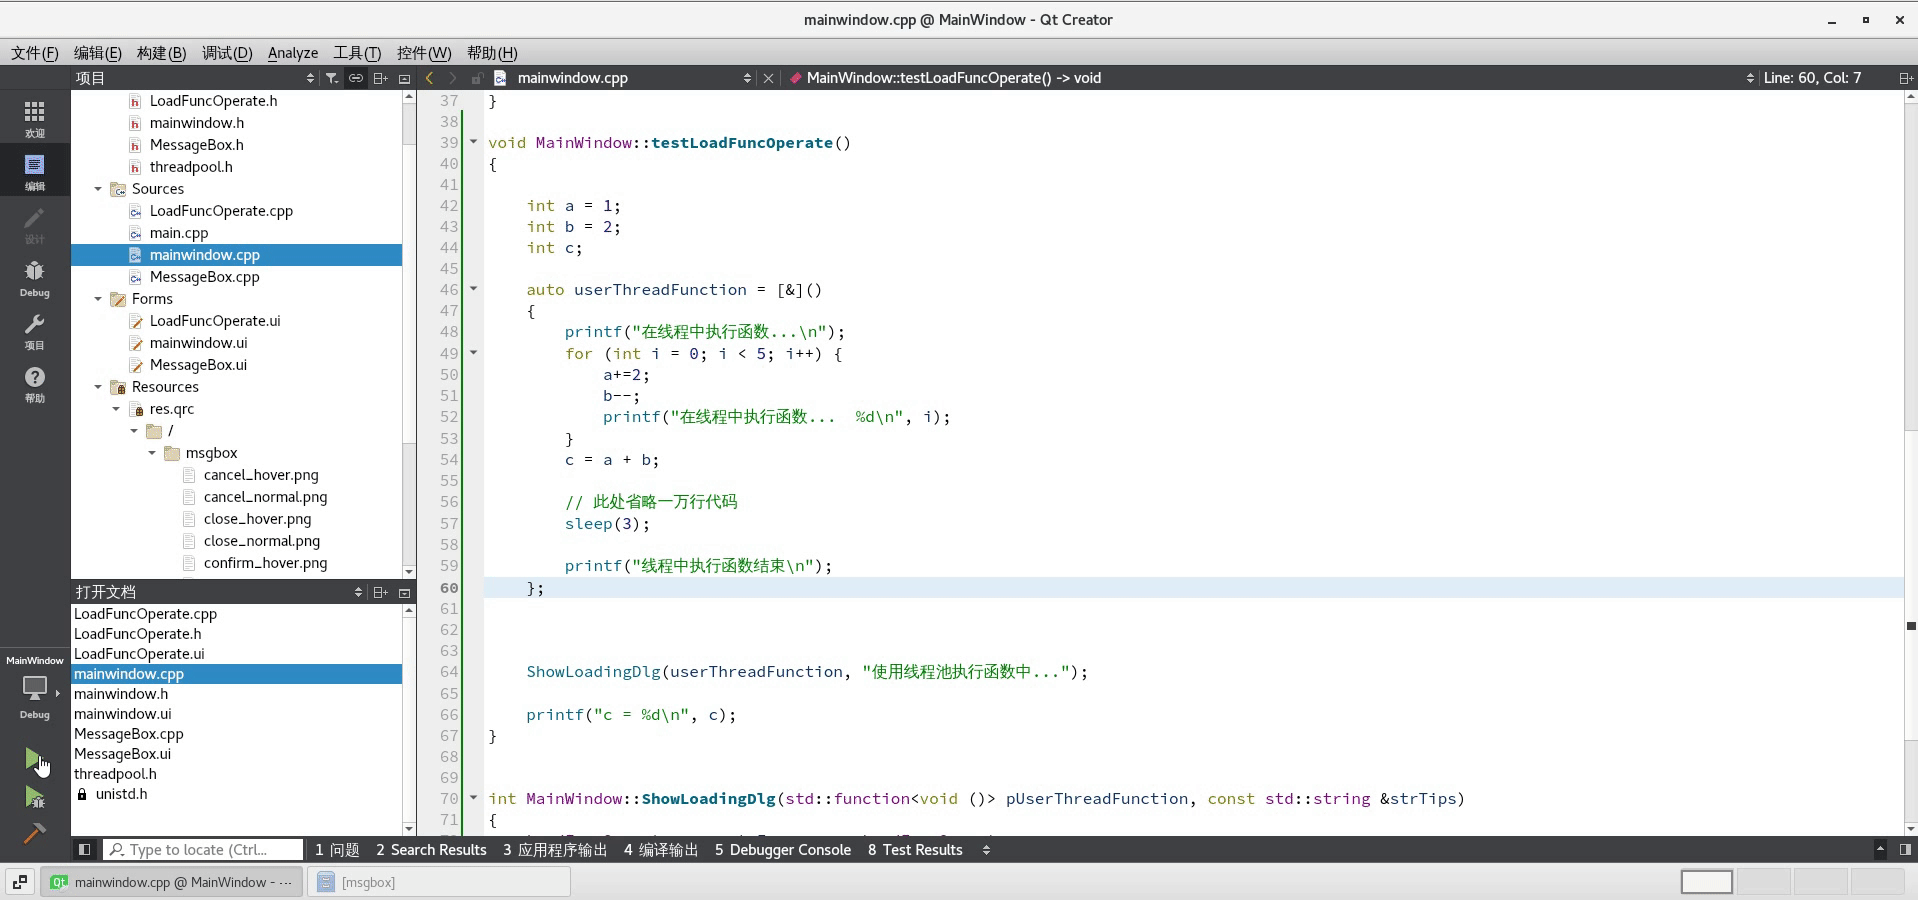Go forward in editor navigation history
1918x900 pixels.
tap(453, 78)
